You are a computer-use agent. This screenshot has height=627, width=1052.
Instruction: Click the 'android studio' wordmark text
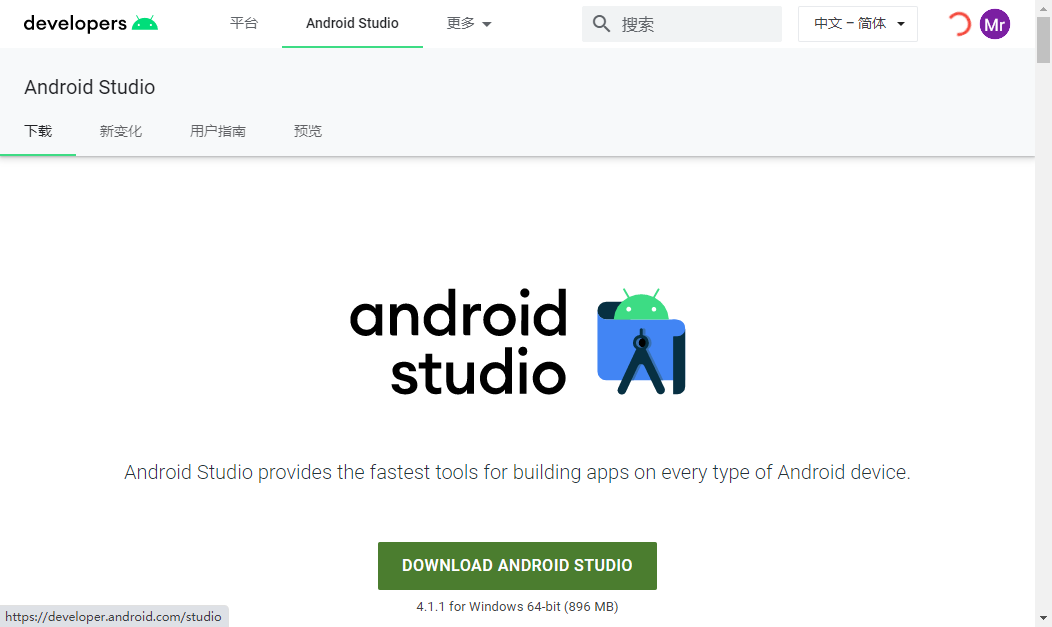[x=458, y=341]
